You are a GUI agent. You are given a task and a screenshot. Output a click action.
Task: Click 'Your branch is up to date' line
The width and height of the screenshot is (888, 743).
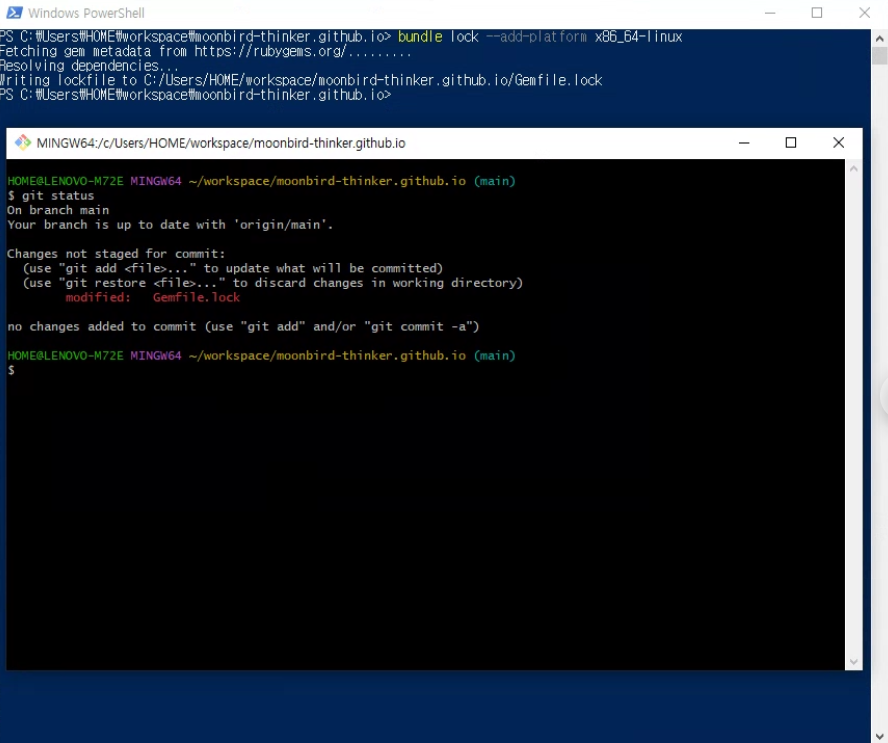pos(170,225)
